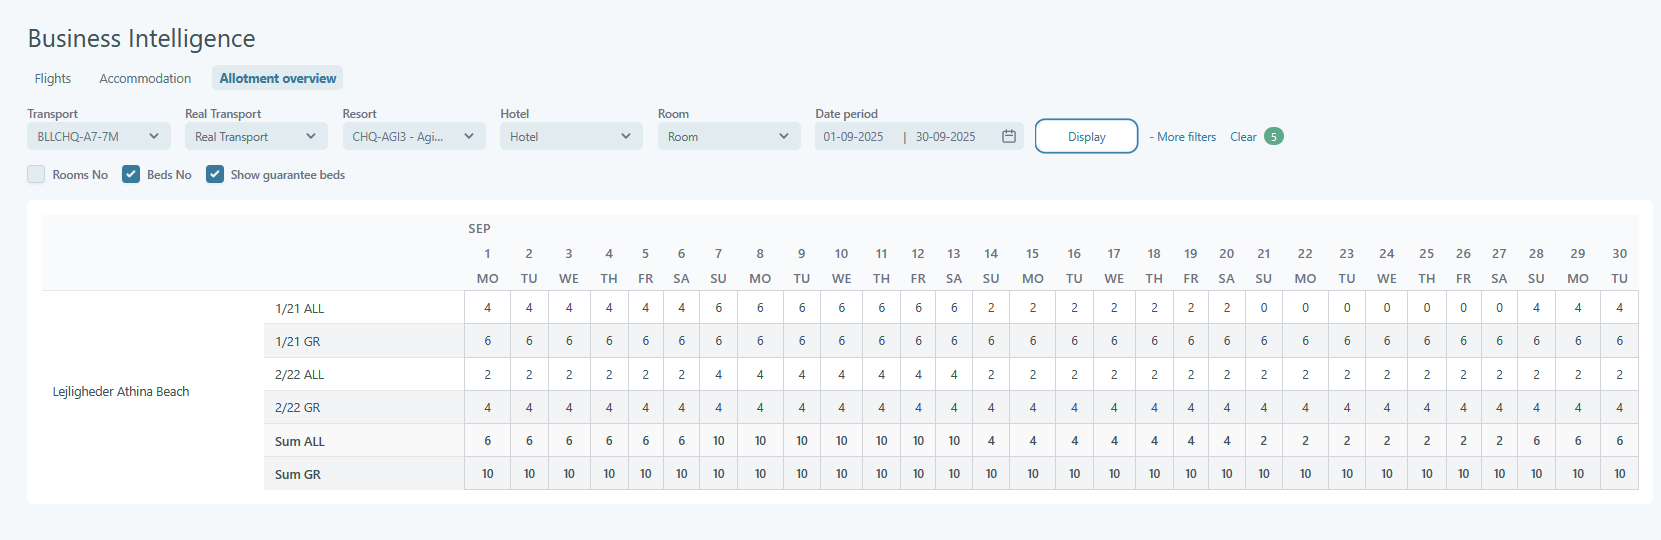Open the calendar icon in Date period
Image resolution: width=1661 pixels, height=540 pixels.
(x=1009, y=136)
